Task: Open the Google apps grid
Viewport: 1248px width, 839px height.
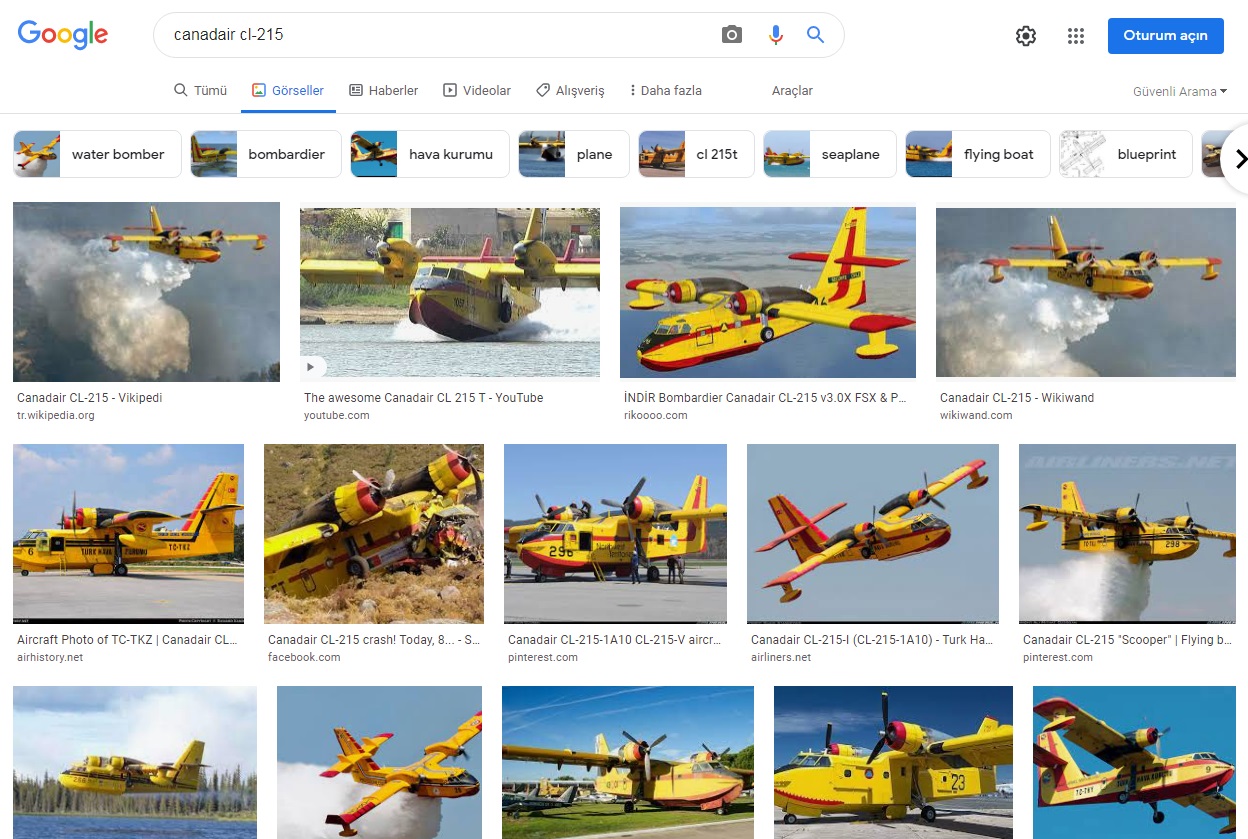Action: 1076,36
